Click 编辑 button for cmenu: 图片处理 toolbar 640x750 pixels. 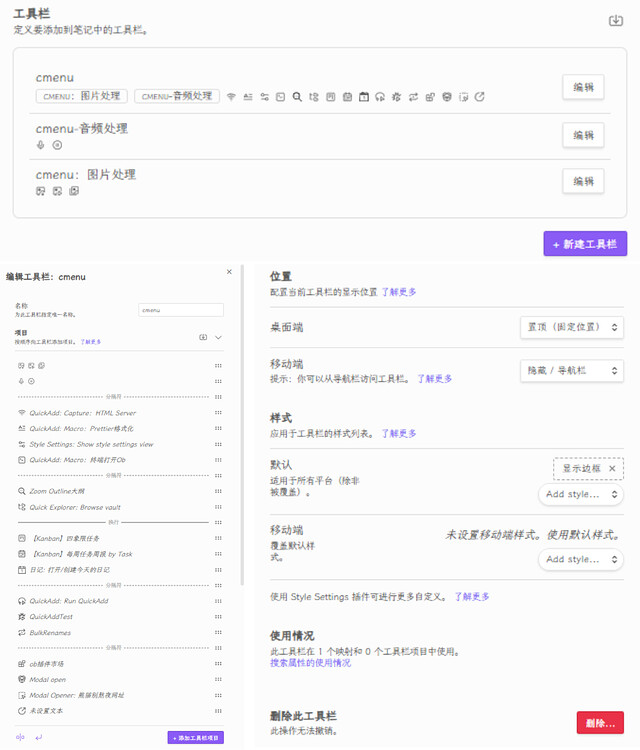tap(583, 181)
